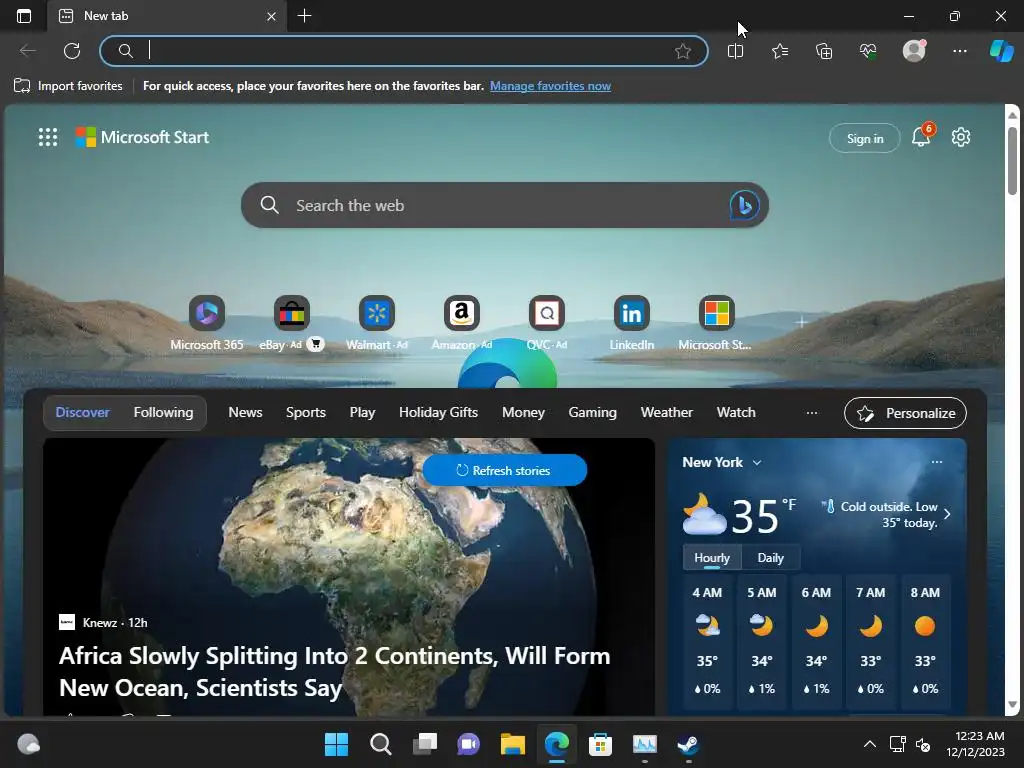Open the Microsoft Store quick link tile

tap(716, 323)
